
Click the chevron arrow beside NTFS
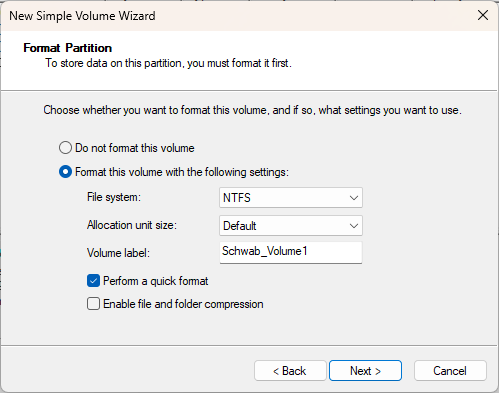tap(354, 198)
